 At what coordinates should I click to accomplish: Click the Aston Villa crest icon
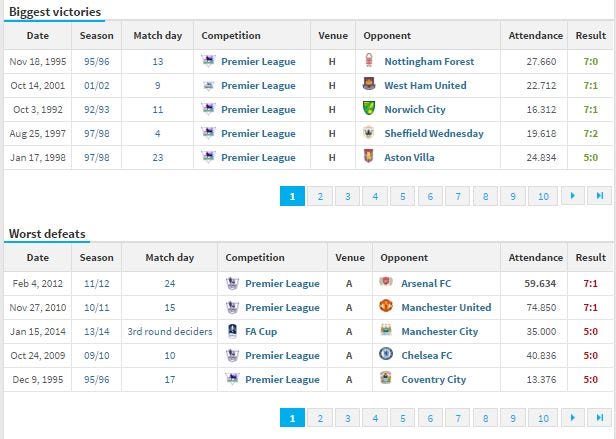click(x=368, y=156)
